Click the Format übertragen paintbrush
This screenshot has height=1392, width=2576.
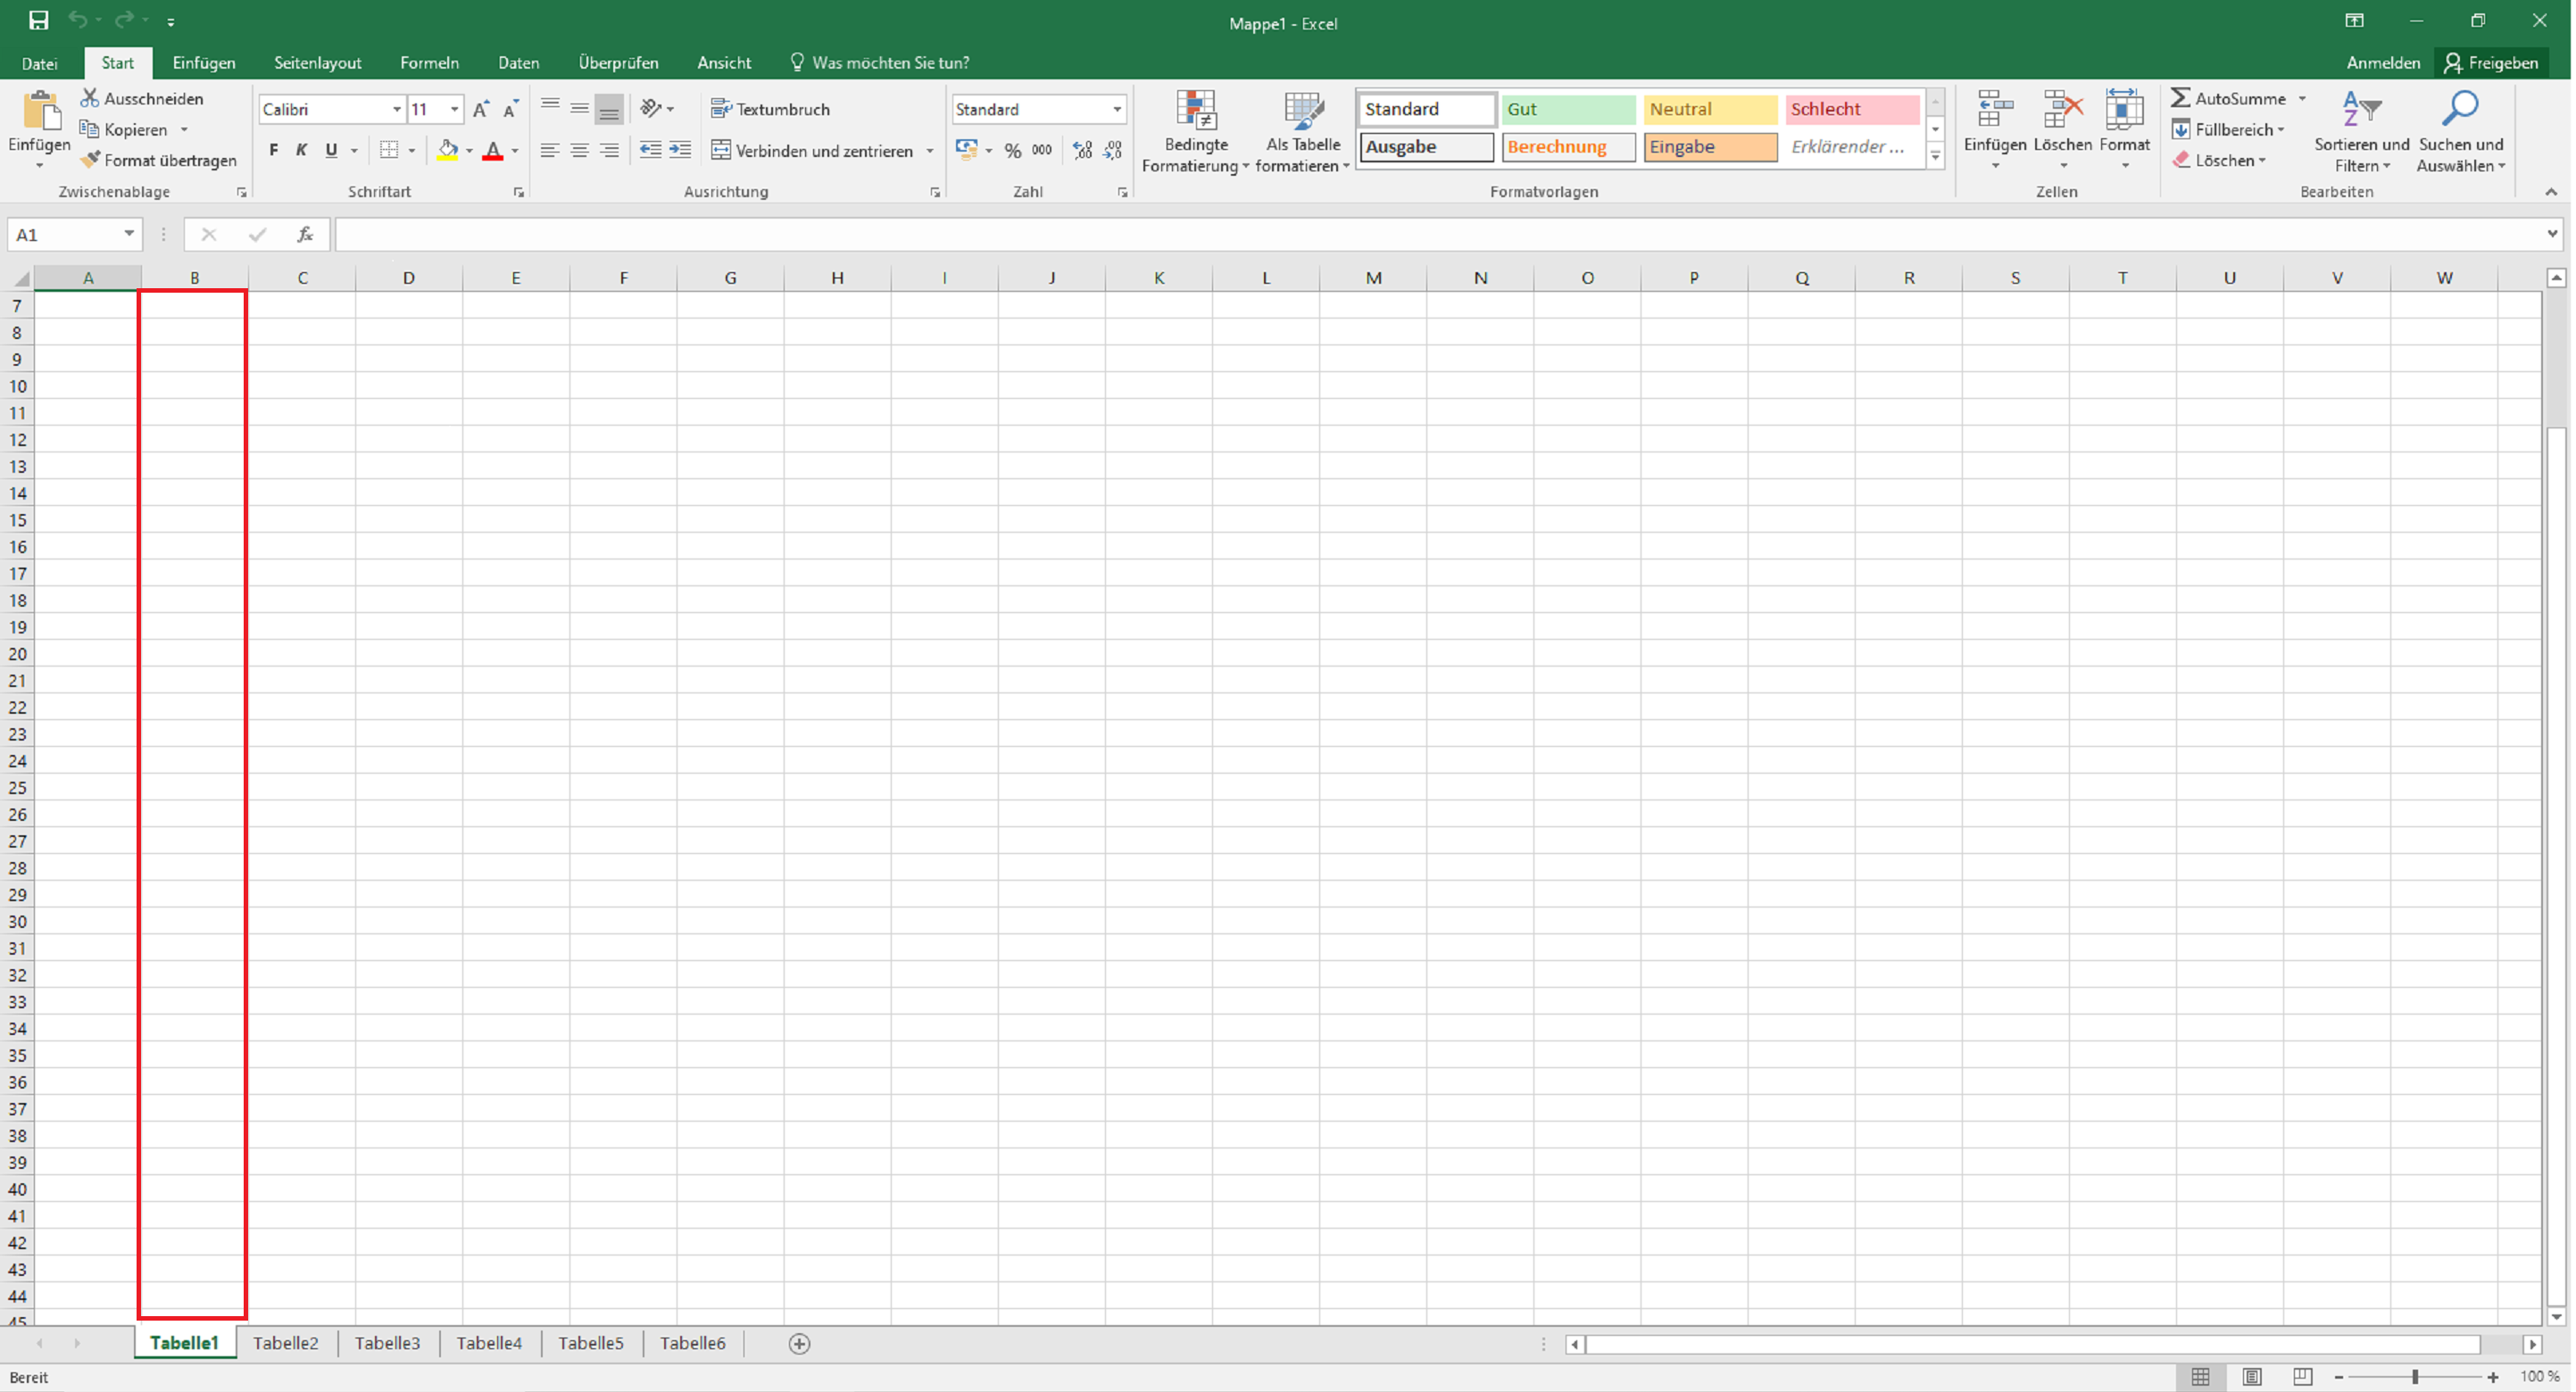point(159,160)
